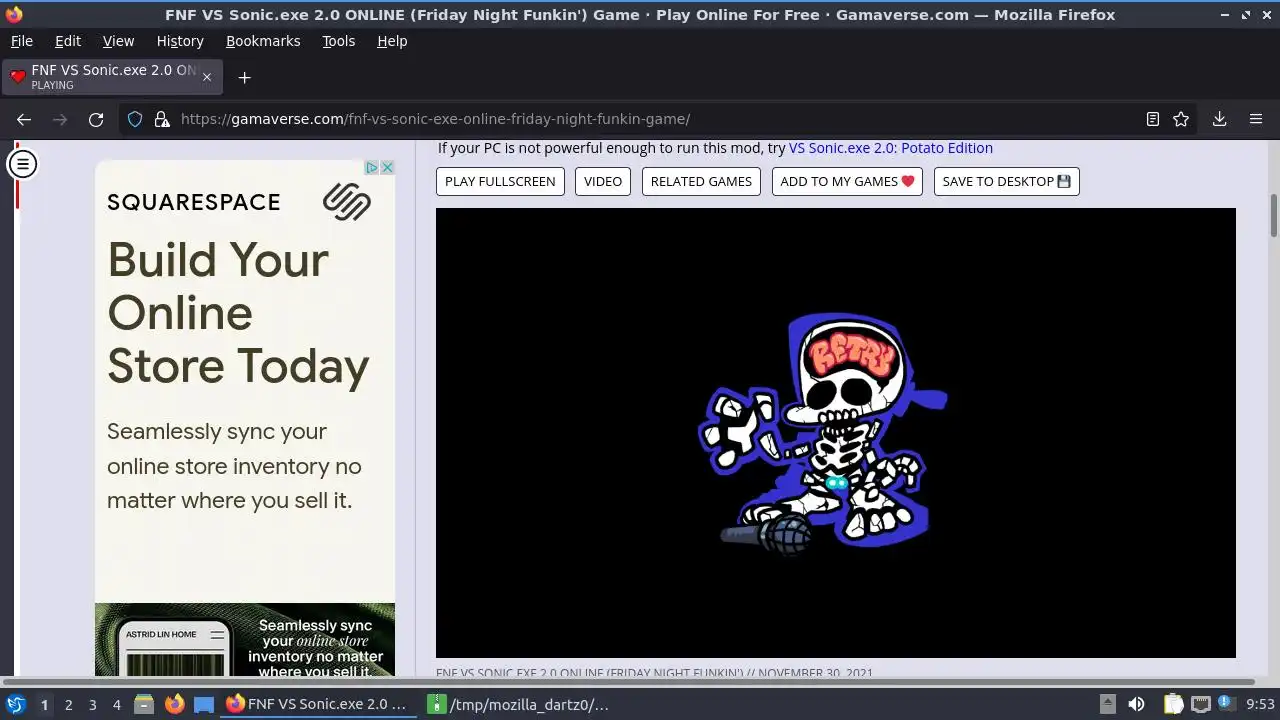Image resolution: width=1280 pixels, height=720 pixels.
Task: Open the Bookmarks menu
Action: pyautogui.click(x=263, y=41)
